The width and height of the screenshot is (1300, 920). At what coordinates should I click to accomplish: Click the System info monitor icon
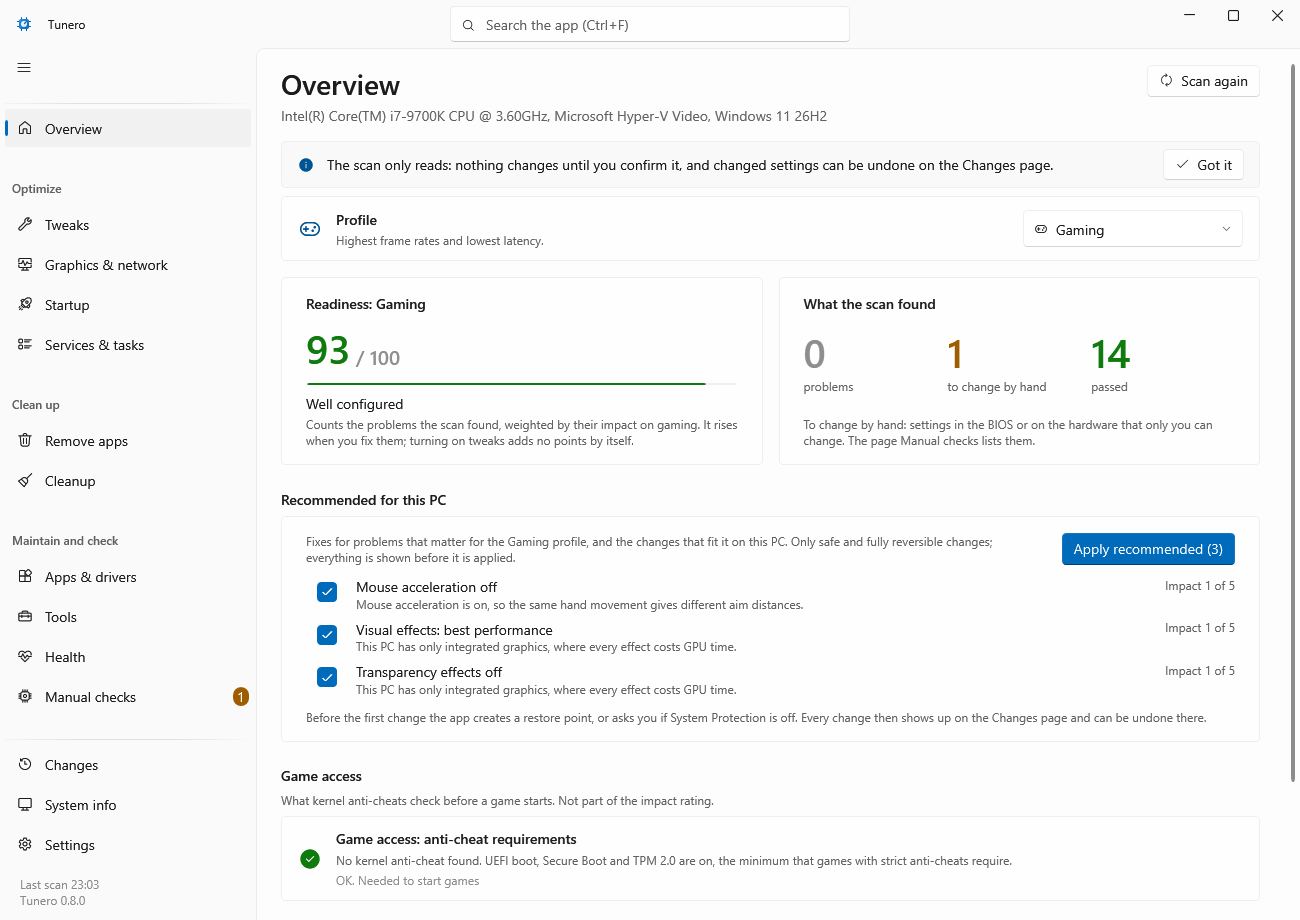coord(25,805)
